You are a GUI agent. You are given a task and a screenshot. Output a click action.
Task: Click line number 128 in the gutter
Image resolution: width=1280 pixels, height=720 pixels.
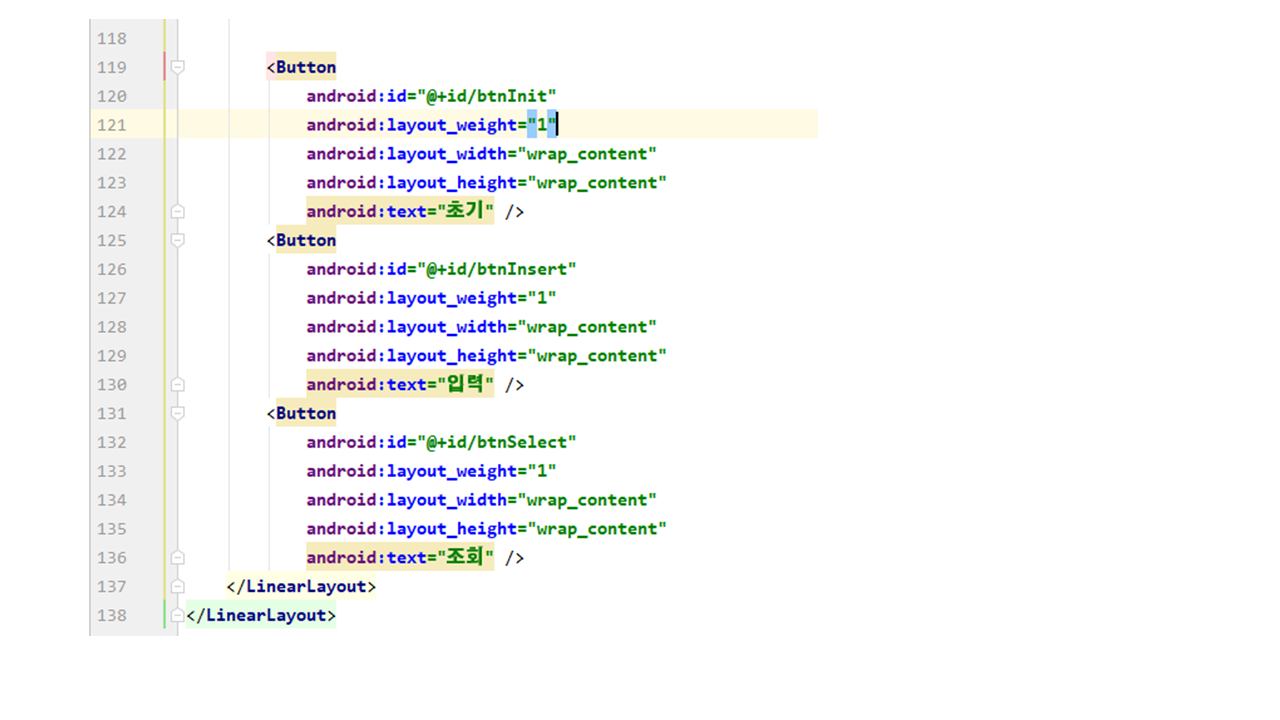(x=111, y=327)
